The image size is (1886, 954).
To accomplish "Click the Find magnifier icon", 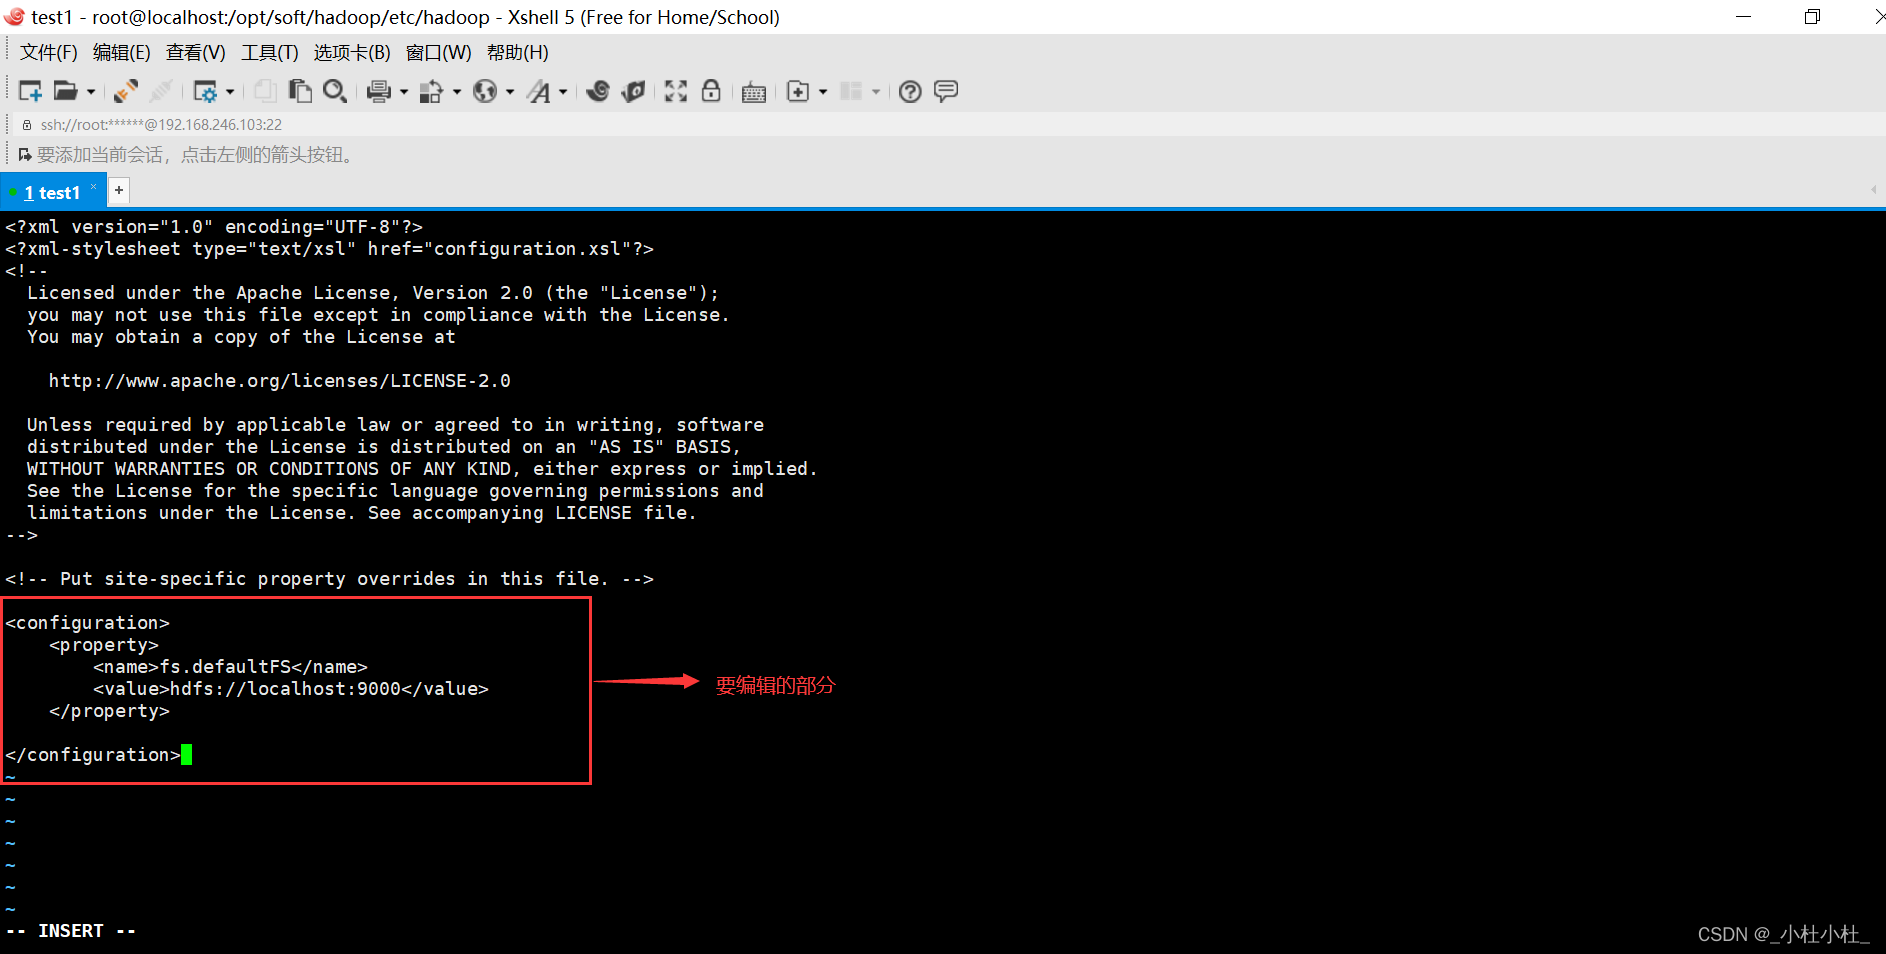I will (335, 91).
